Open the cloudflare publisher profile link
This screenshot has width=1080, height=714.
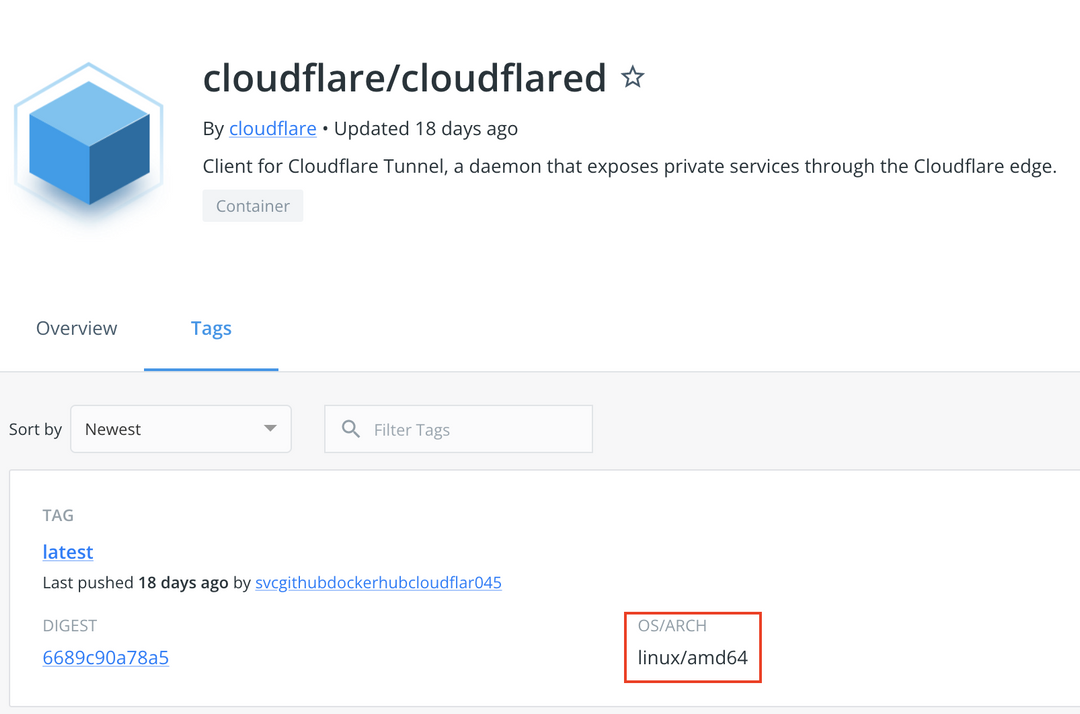pos(273,129)
